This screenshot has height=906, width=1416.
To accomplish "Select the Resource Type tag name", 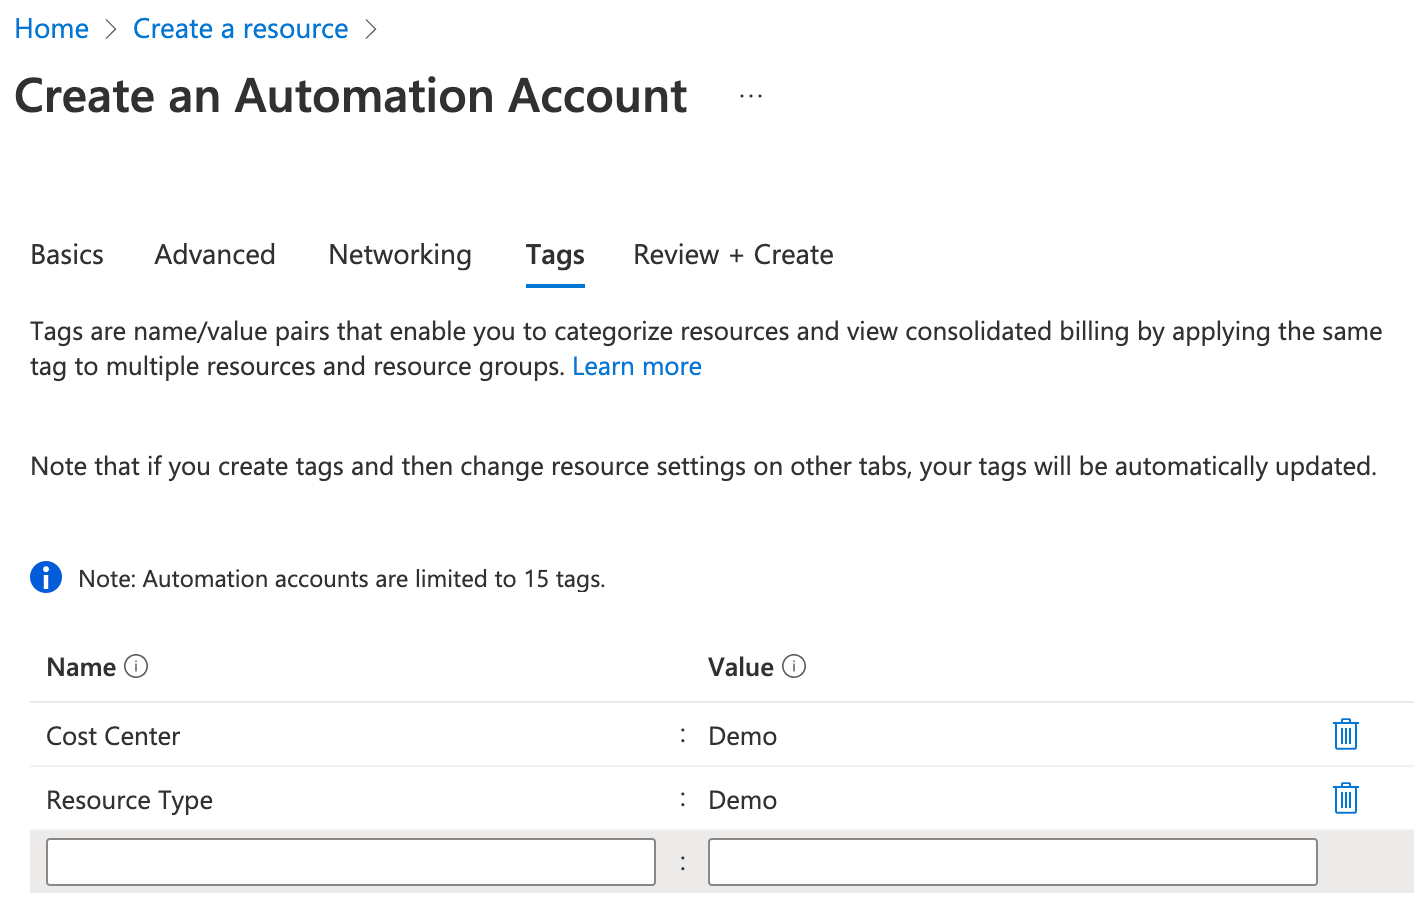I will tap(130, 801).
